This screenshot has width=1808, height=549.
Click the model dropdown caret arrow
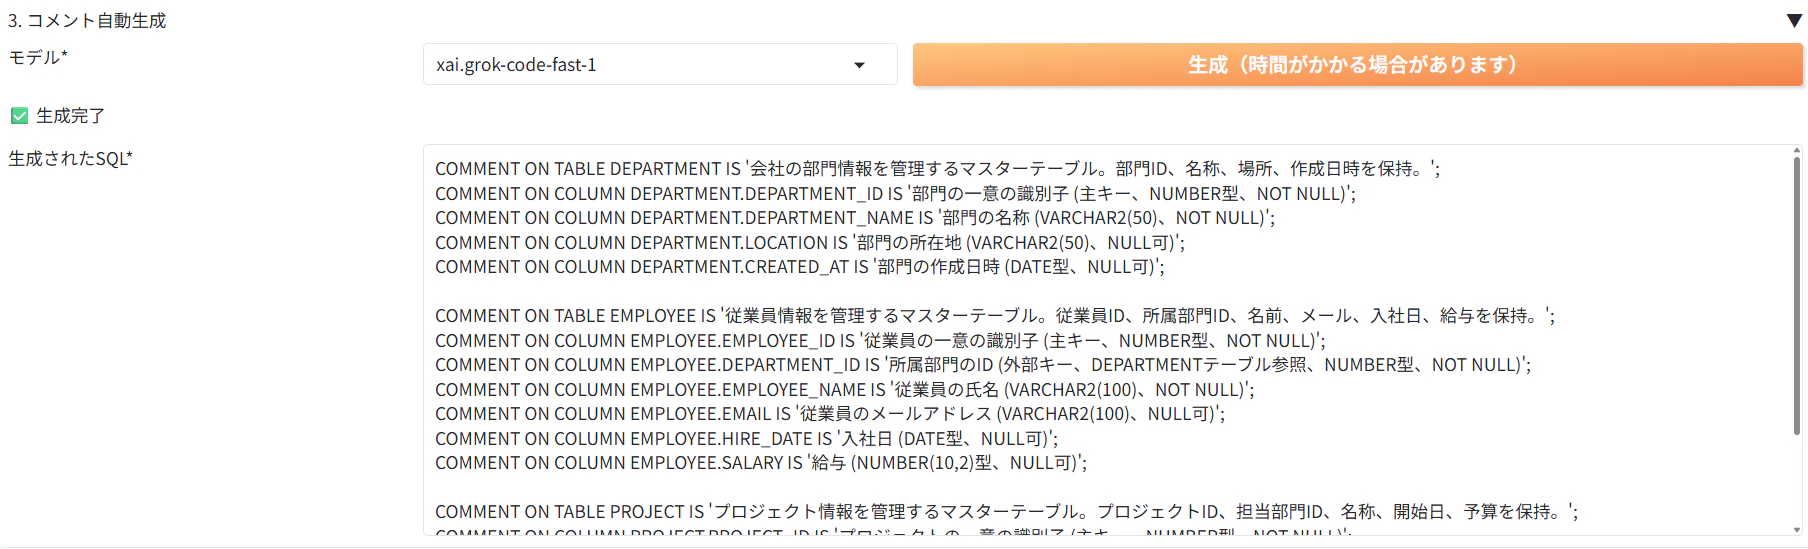pyautogui.click(x=859, y=65)
